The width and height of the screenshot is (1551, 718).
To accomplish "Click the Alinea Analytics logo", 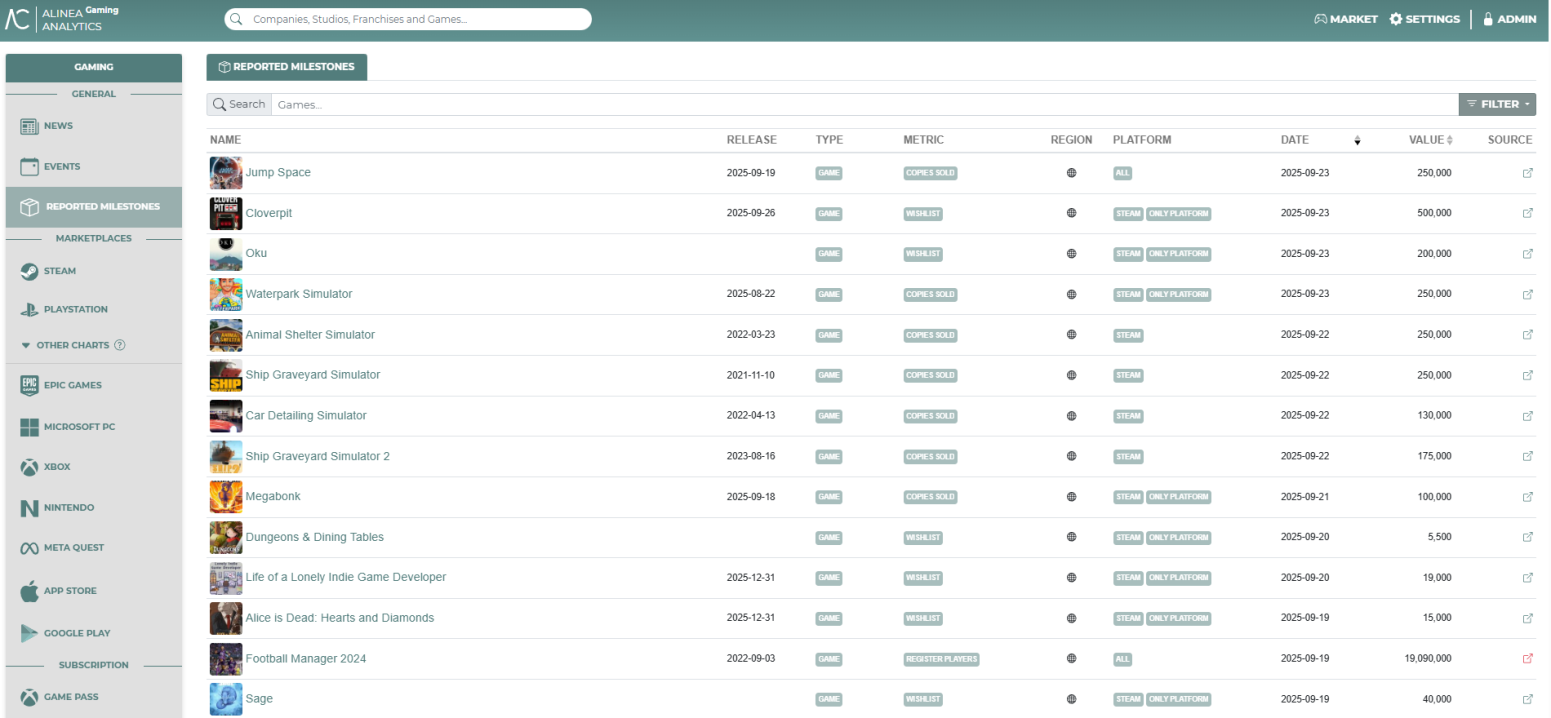I will (62, 18).
